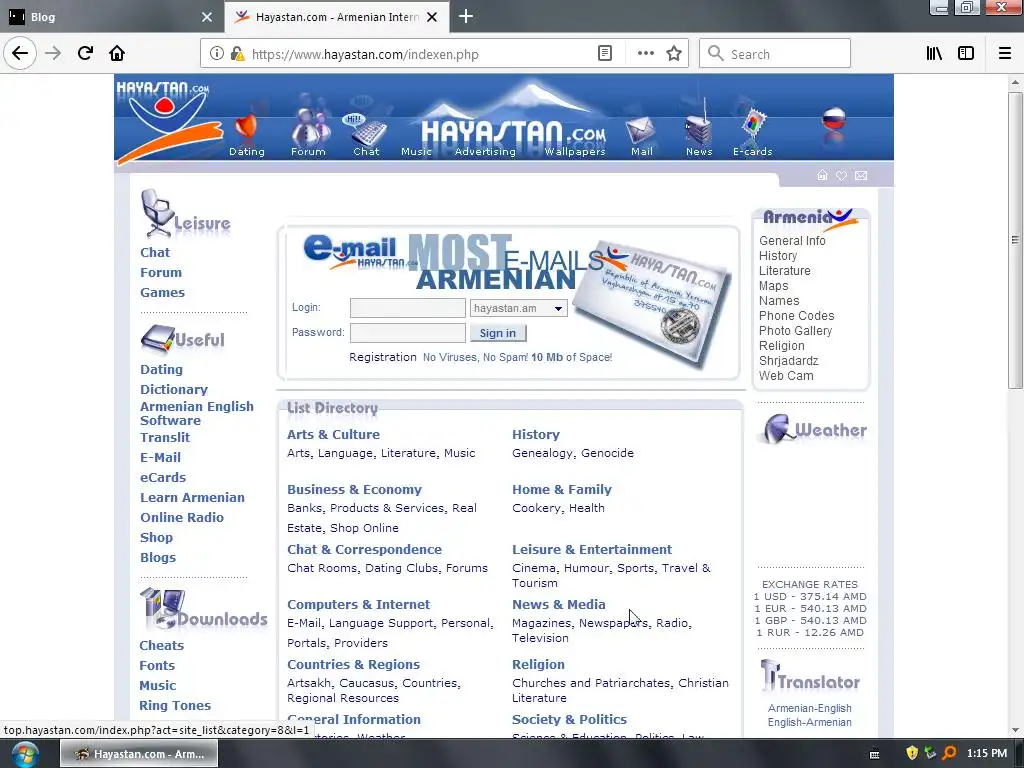This screenshot has width=1024, height=768.
Task: Click the small heart favorites icon
Action: point(842,175)
